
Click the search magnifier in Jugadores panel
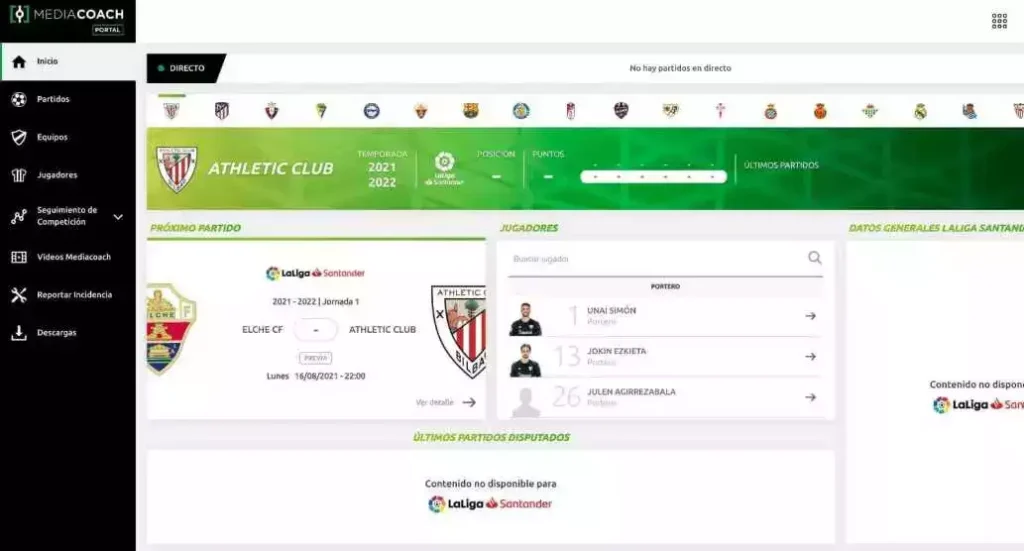click(x=815, y=258)
